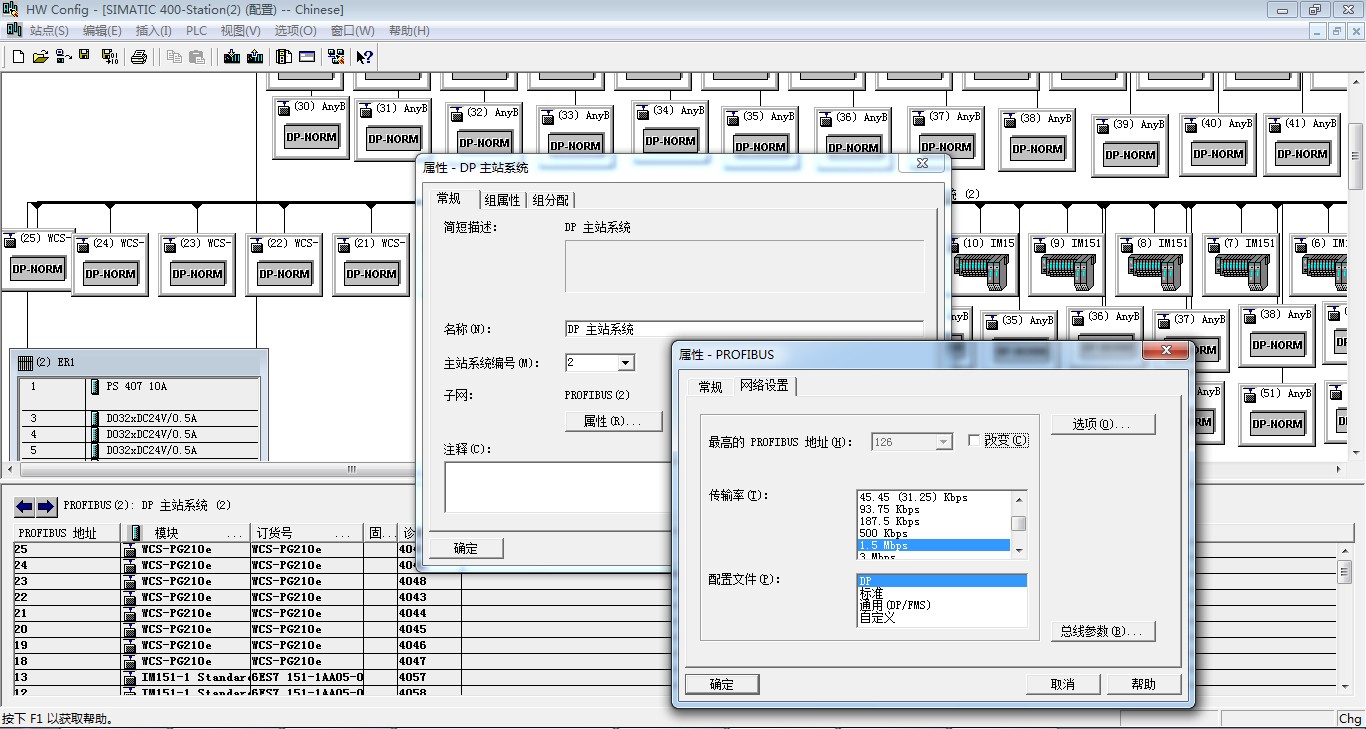The width and height of the screenshot is (1366, 729).
Task: Select the (30) AnyB DP-NORM slave icon
Action: point(311,128)
